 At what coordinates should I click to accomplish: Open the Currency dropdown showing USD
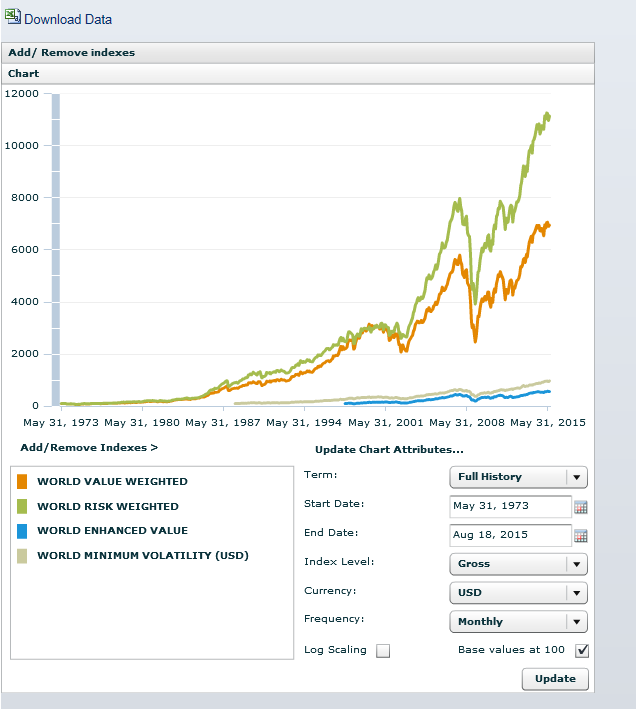coord(518,593)
